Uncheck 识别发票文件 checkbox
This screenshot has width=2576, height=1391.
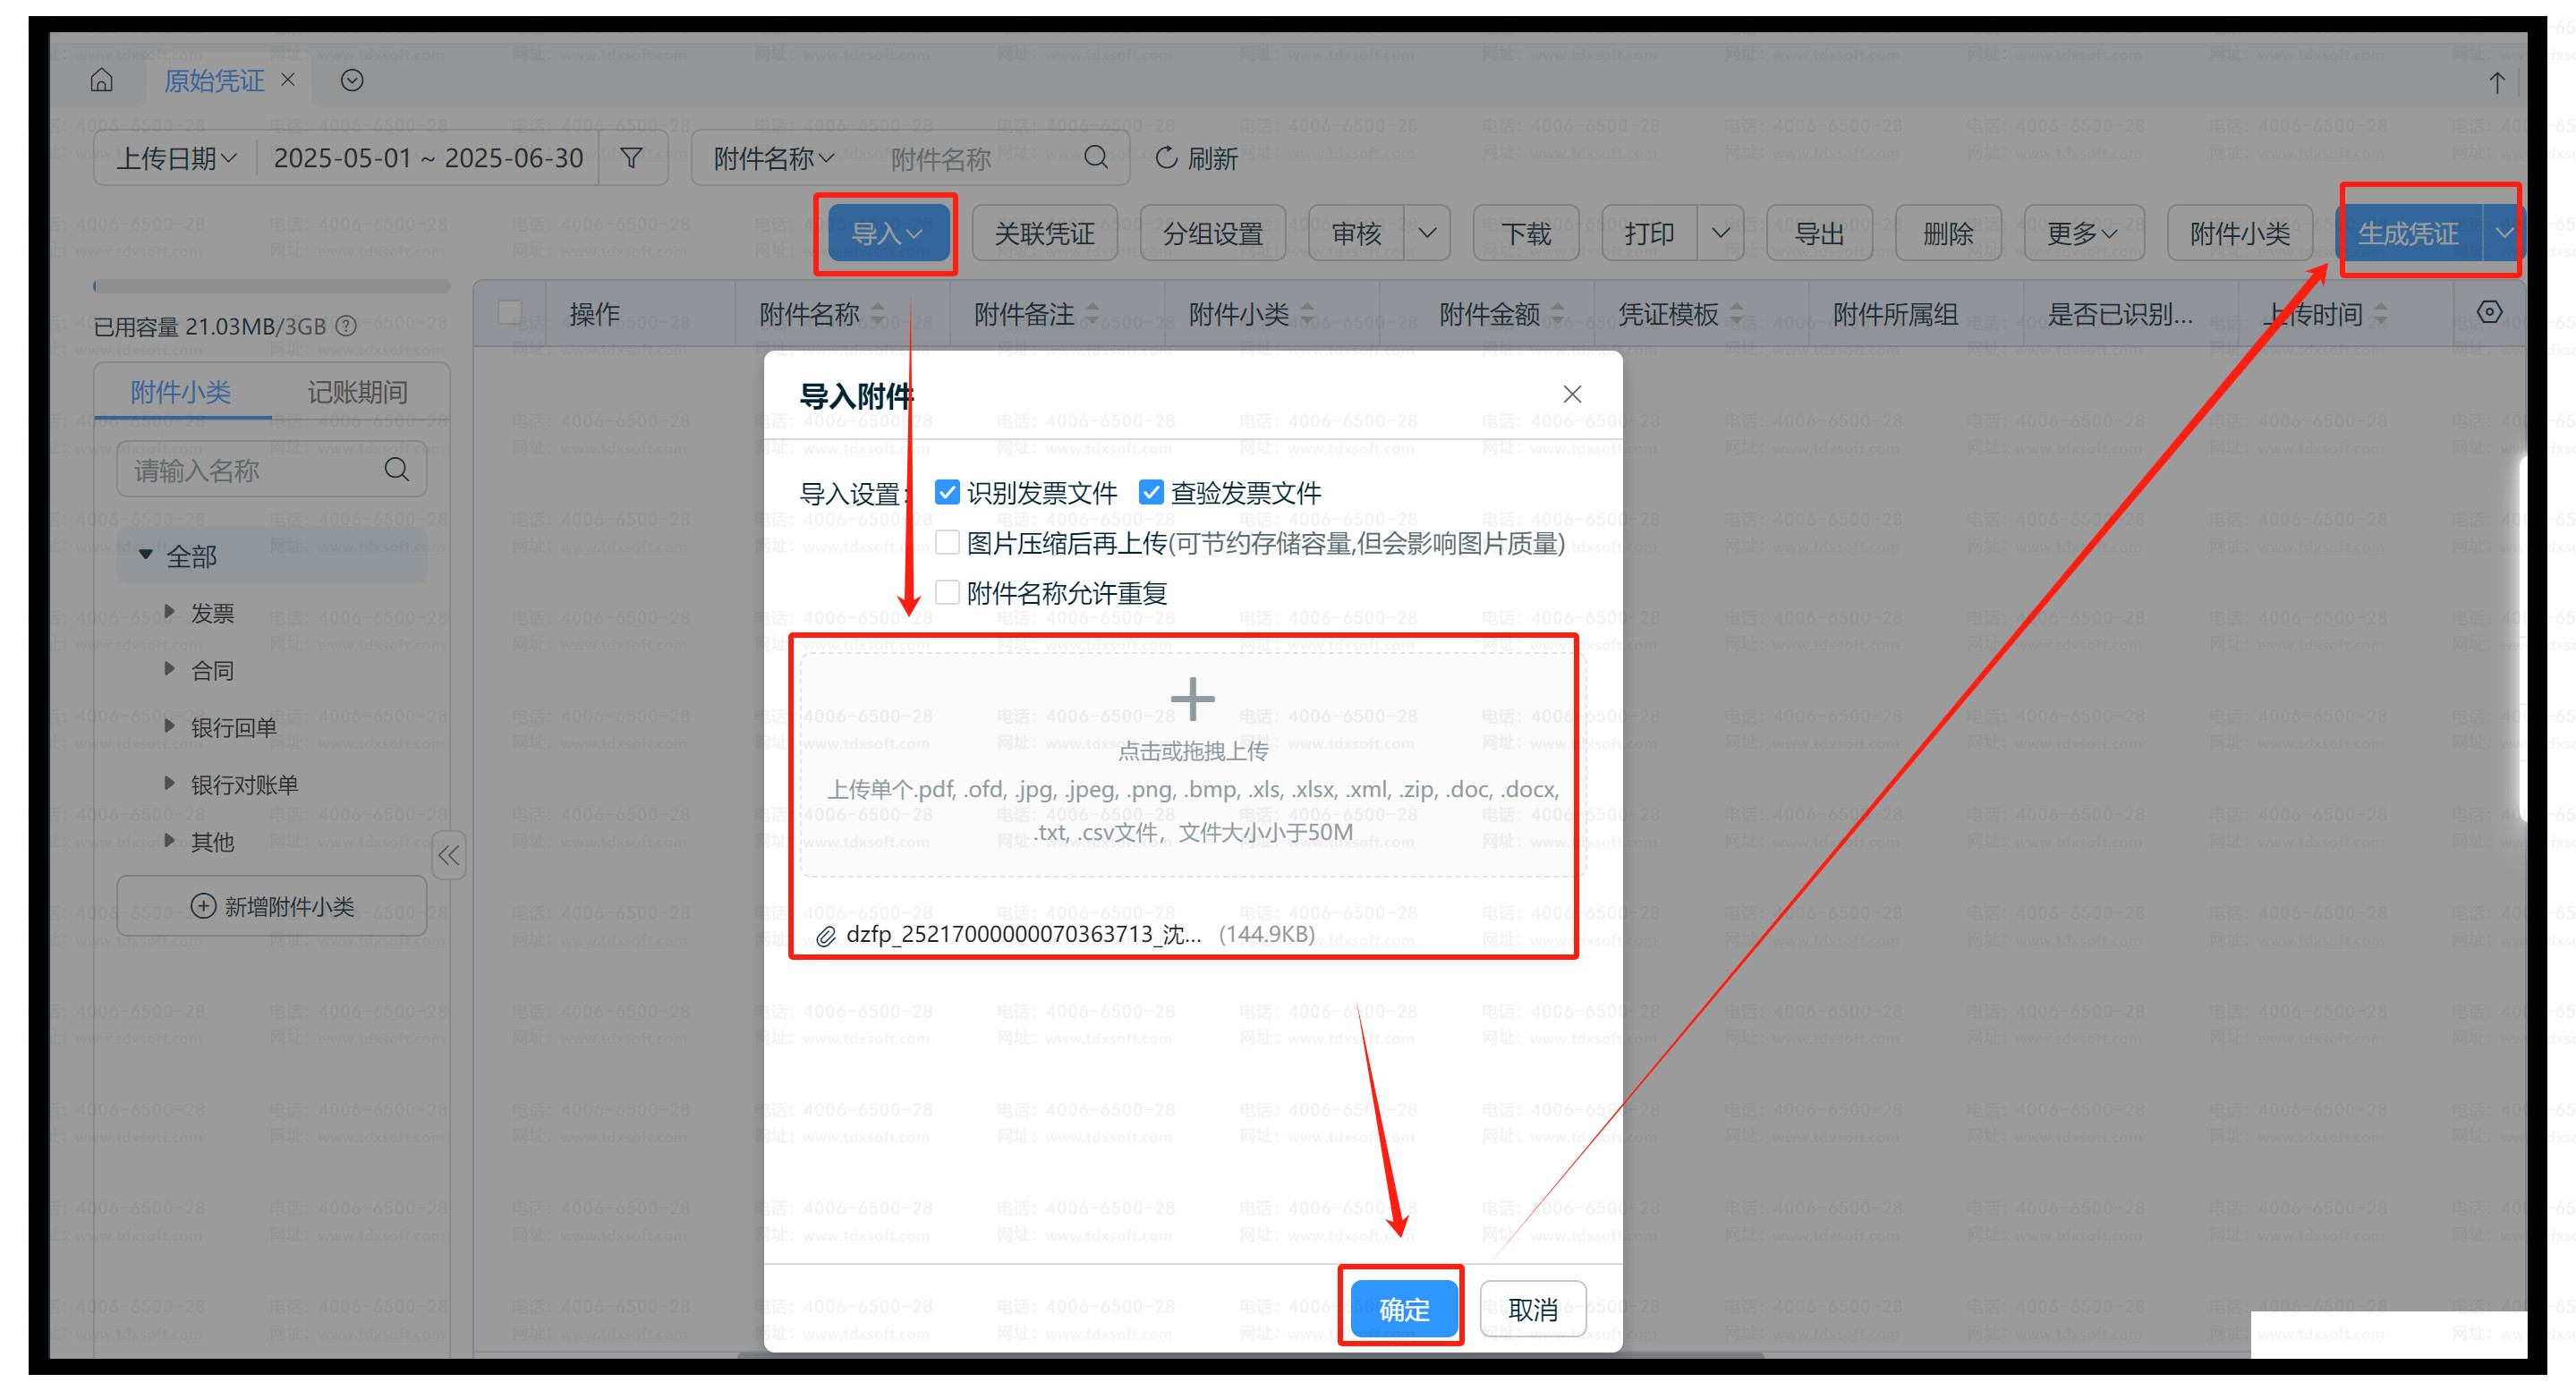point(947,492)
